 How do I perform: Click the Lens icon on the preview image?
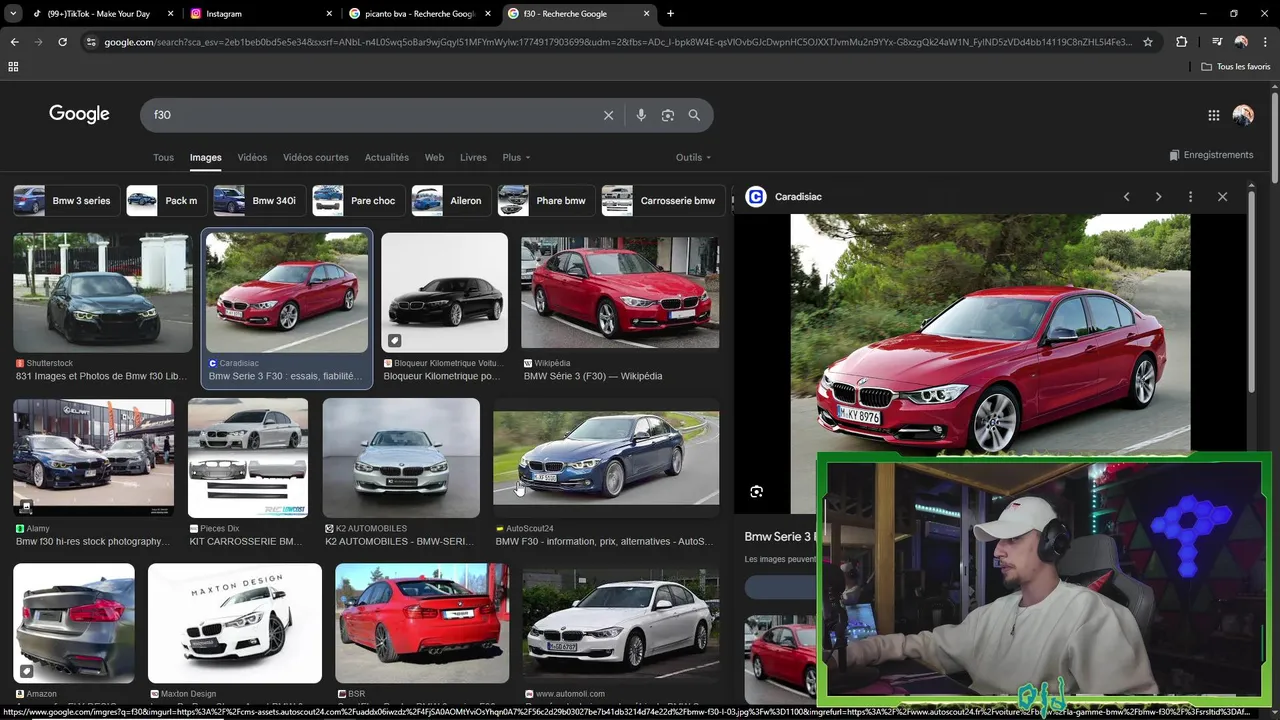tap(757, 491)
